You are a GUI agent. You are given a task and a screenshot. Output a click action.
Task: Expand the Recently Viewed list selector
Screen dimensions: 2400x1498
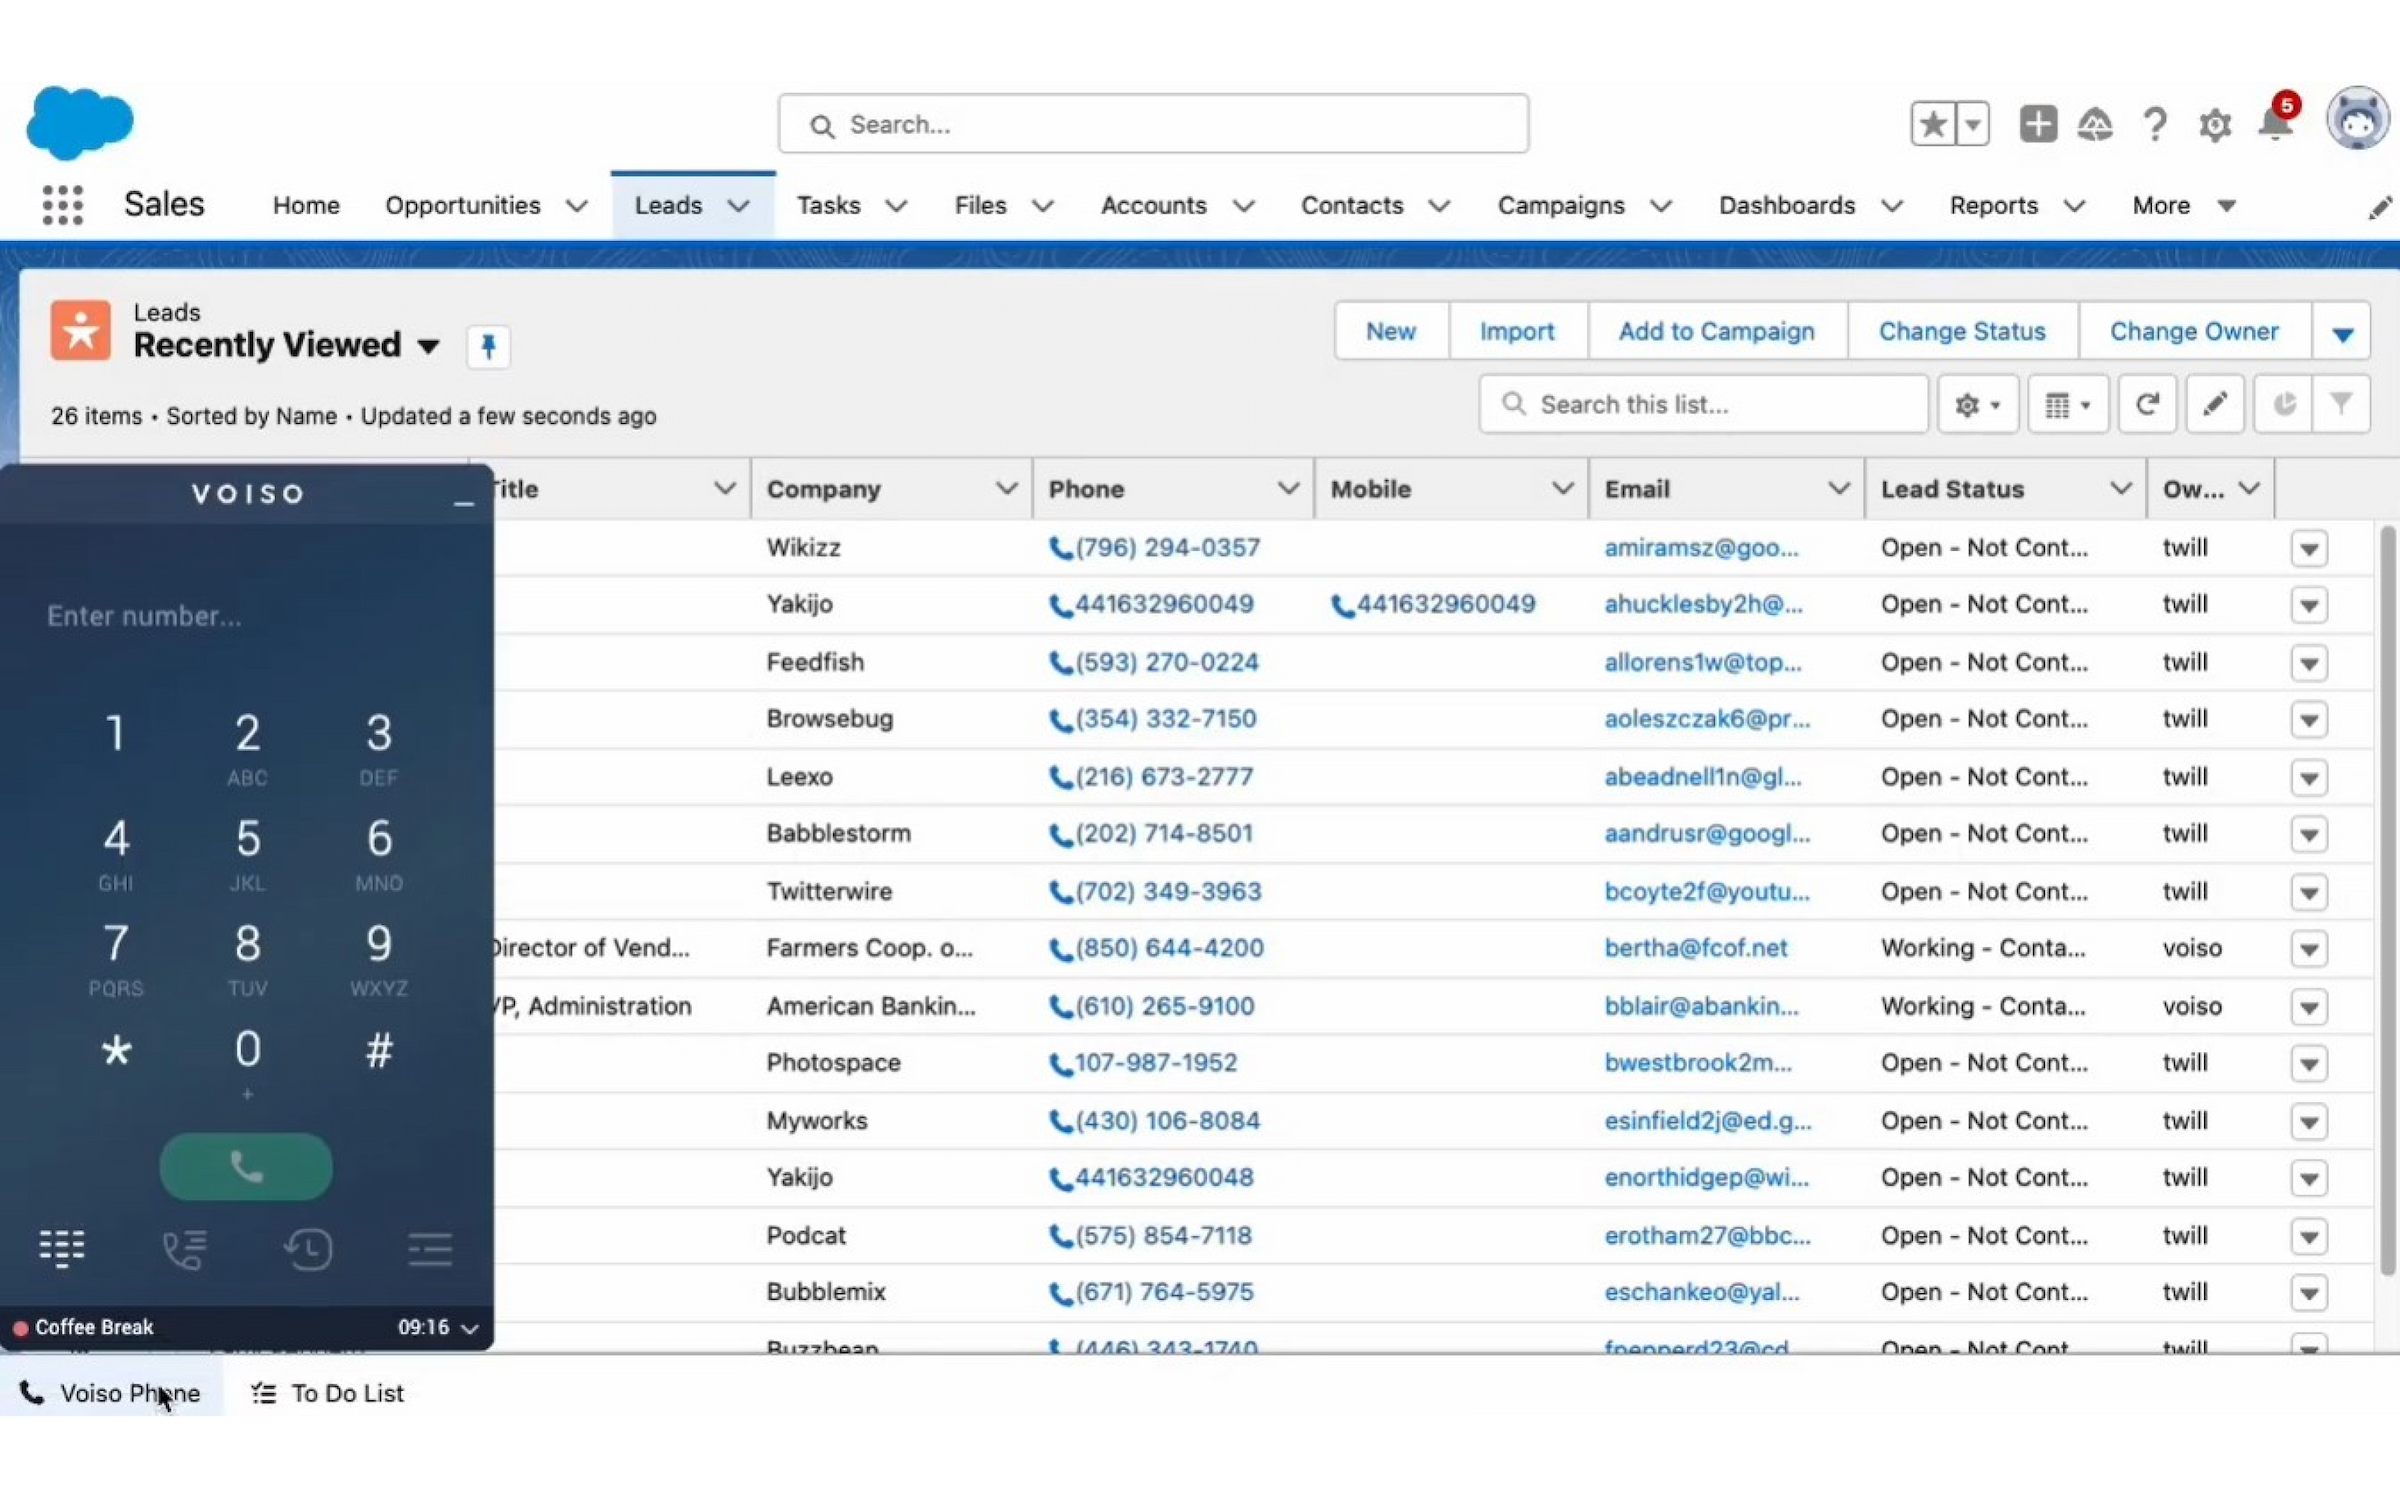click(428, 346)
